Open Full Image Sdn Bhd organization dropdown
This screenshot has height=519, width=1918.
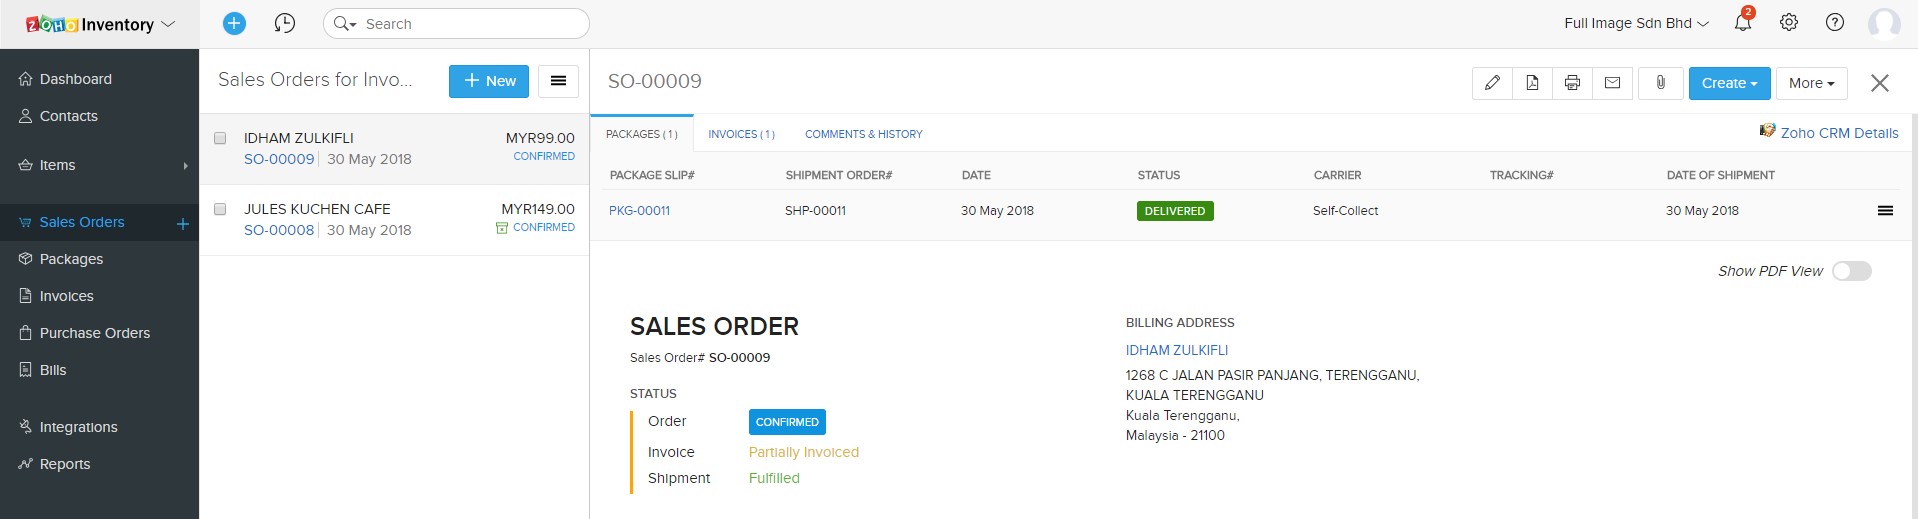(1636, 23)
